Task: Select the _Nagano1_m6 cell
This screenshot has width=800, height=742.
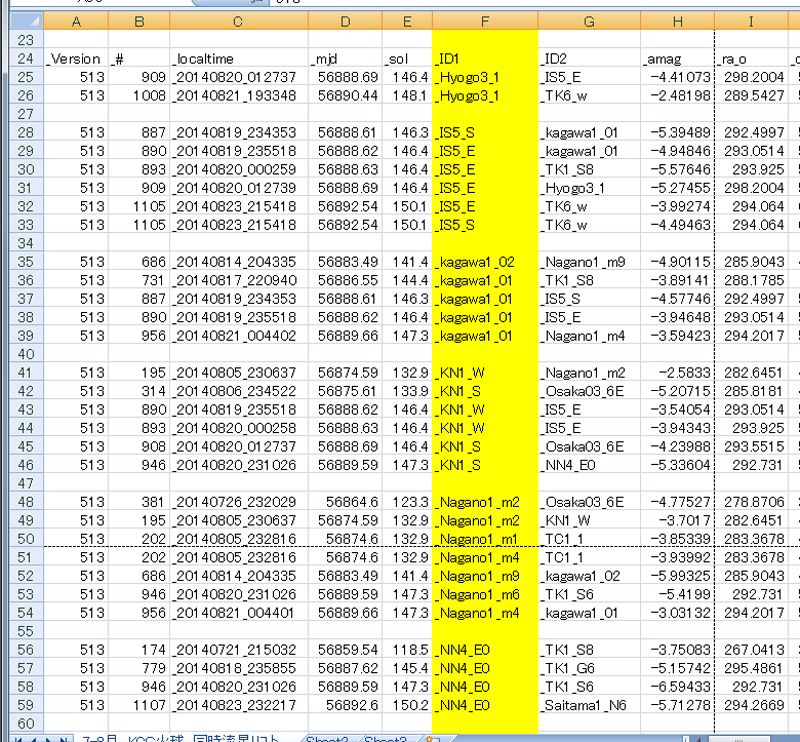Action: [485, 594]
